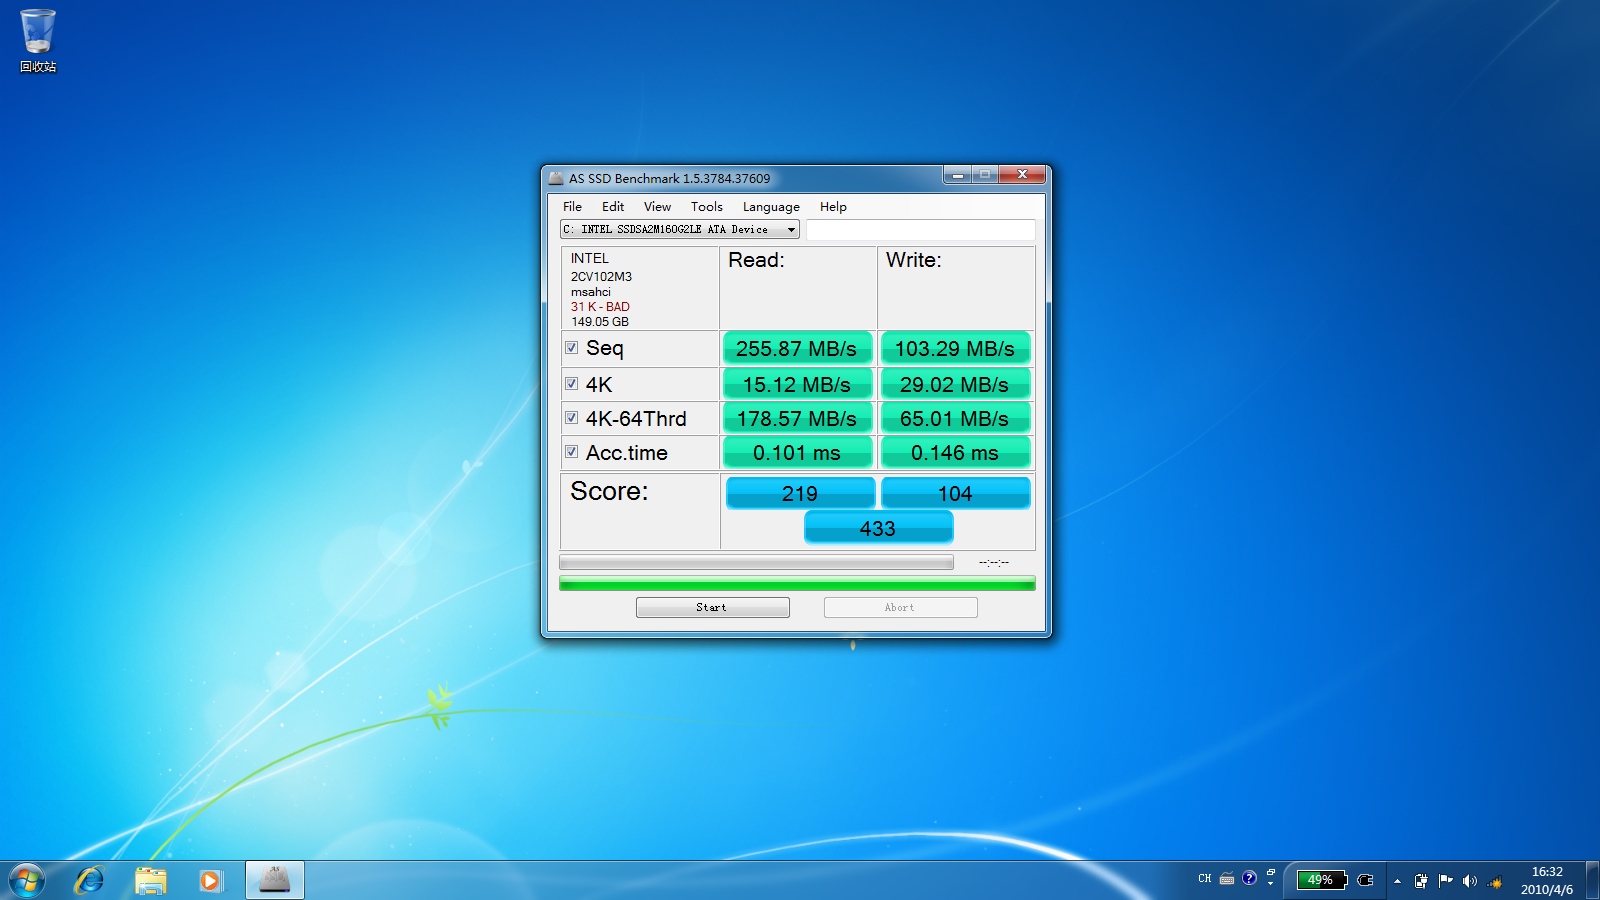1600x900 pixels.
Task: Launch Internet Explorer from the taskbar
Action: [90, 881]
